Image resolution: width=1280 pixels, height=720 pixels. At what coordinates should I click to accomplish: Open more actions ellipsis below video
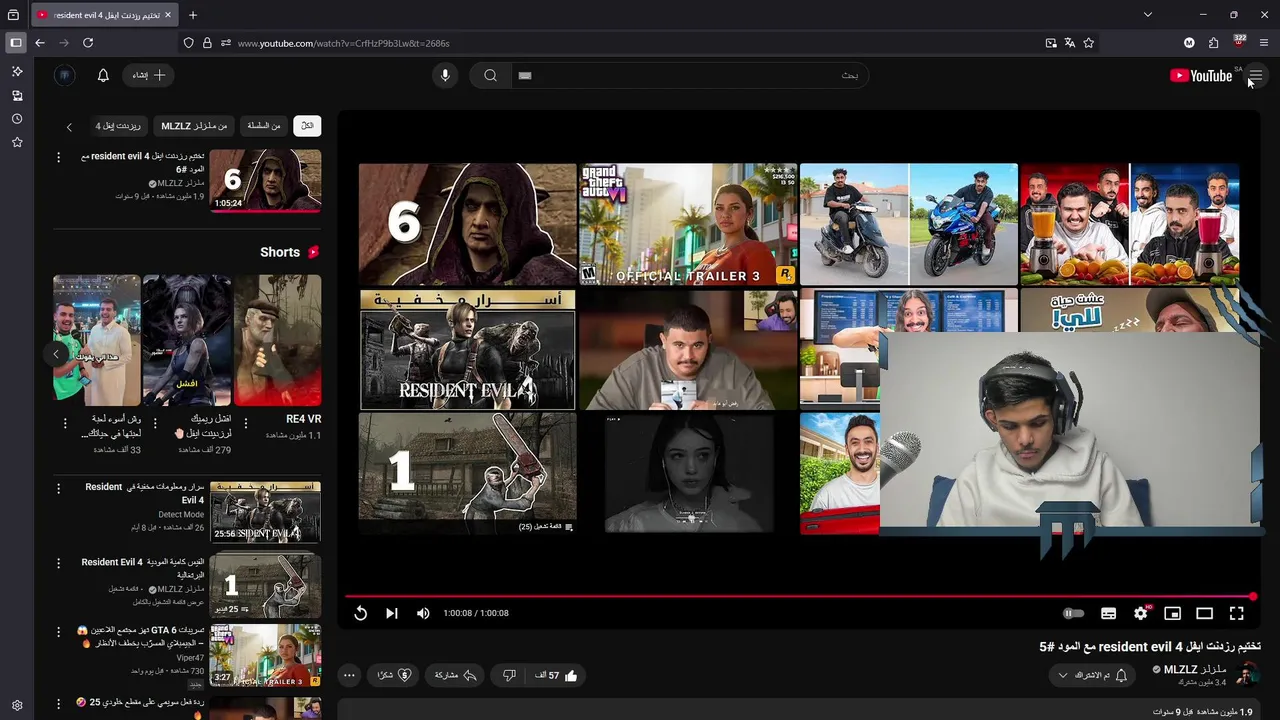point(349,675)
